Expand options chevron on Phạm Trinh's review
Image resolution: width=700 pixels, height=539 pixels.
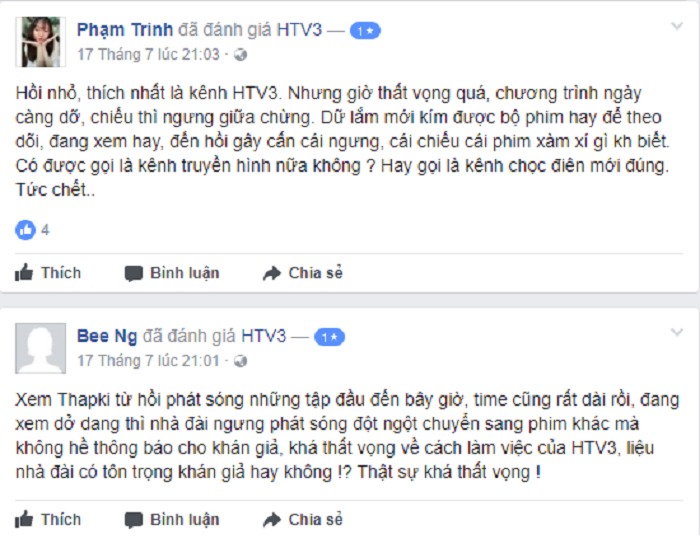(x=677, y=26)
